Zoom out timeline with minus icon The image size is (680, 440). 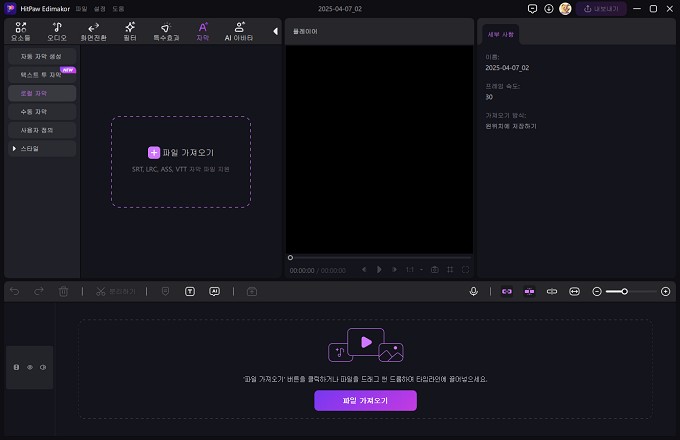[597, 291]
